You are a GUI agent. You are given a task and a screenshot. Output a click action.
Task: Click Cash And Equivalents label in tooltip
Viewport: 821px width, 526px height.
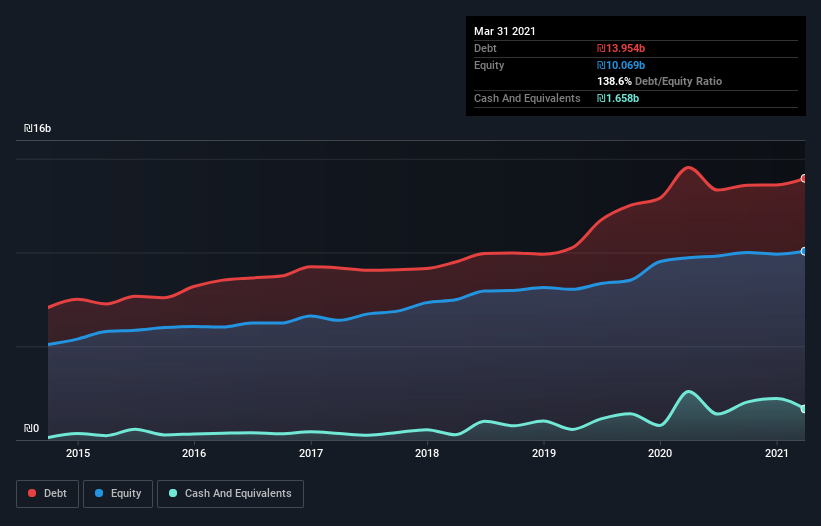tap(527, 98)
